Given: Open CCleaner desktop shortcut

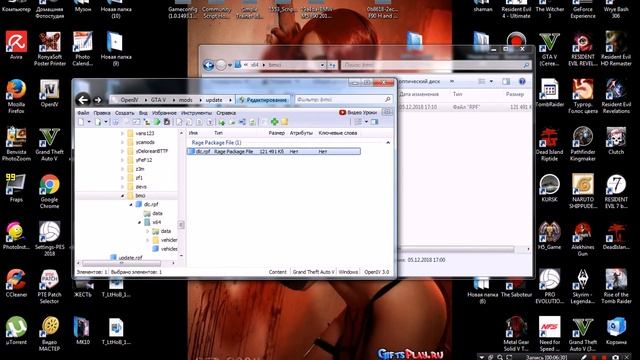Looking at the screenshot, I should [x=16, y=283].
